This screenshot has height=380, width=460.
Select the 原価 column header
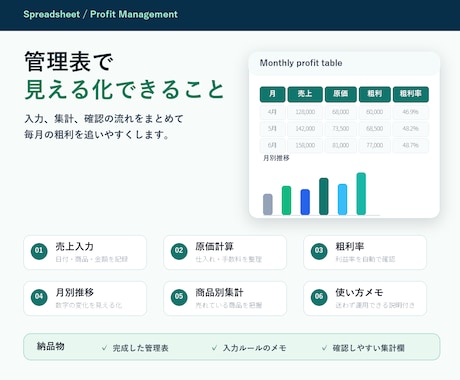pos(341,94)
